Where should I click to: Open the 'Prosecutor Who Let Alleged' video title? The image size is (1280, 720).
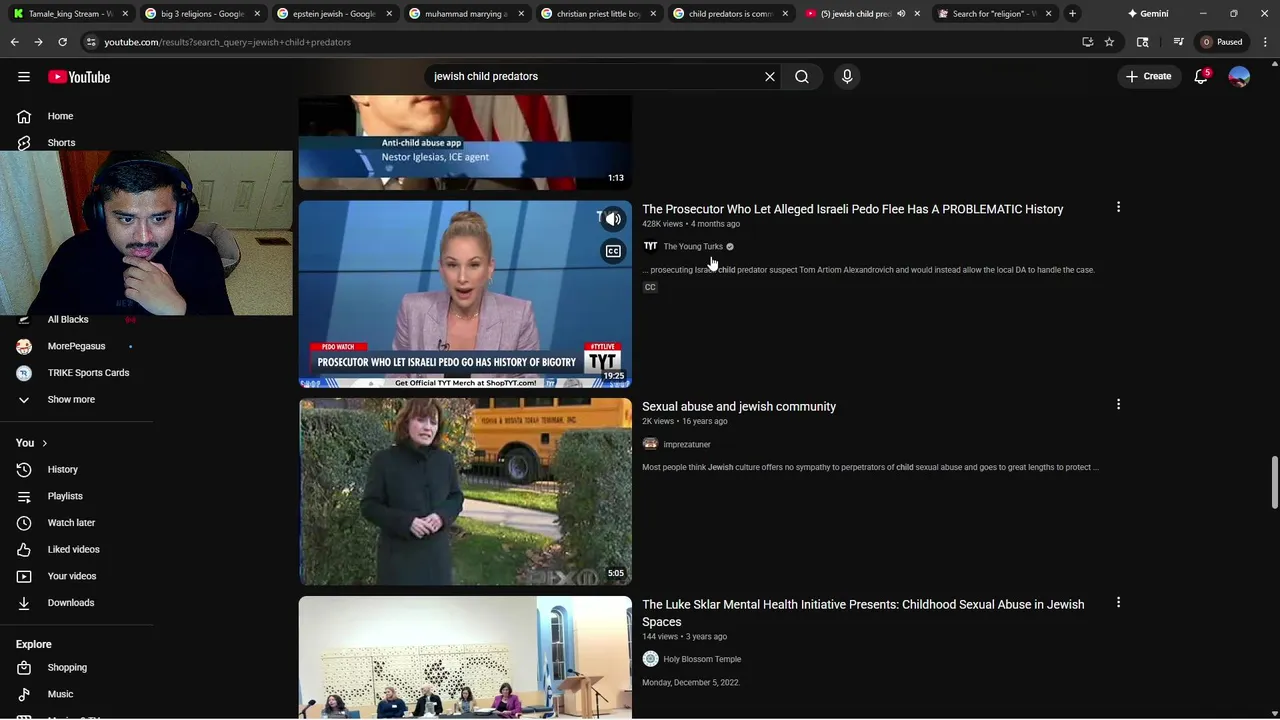852,209
